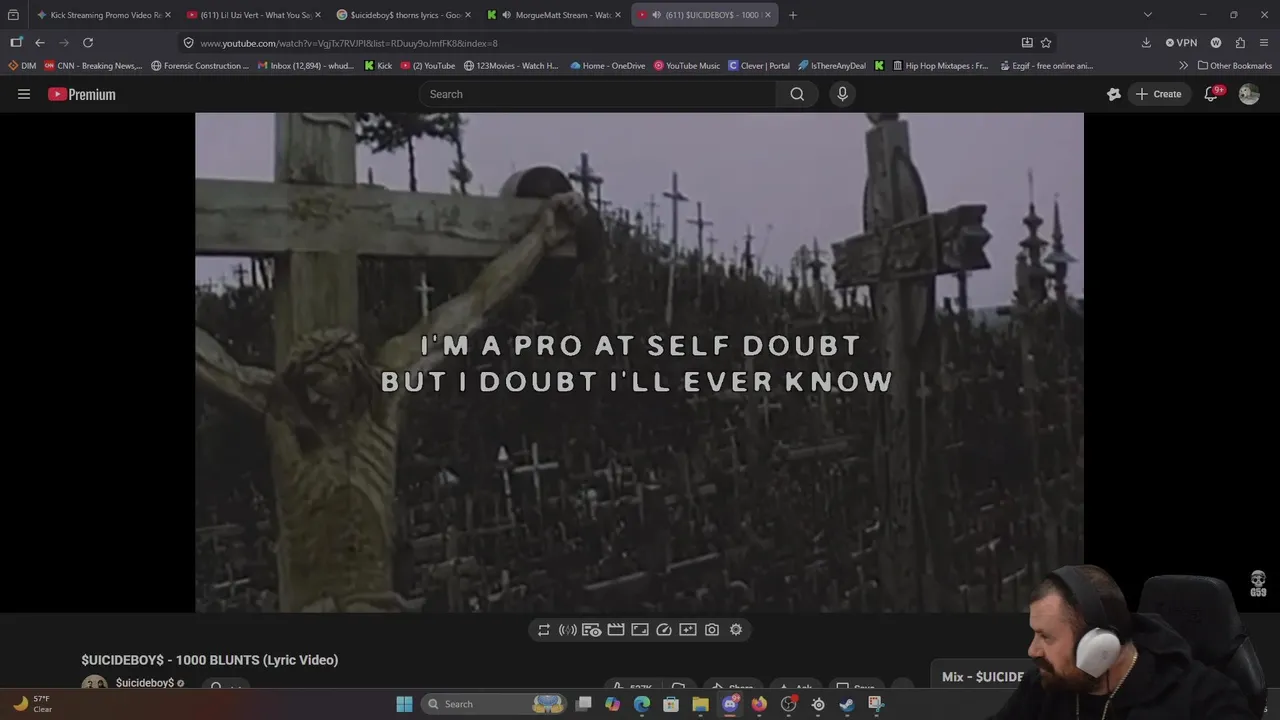
Task: Toggle cinema mode clapperboard icon
Action: coord(616,630)
